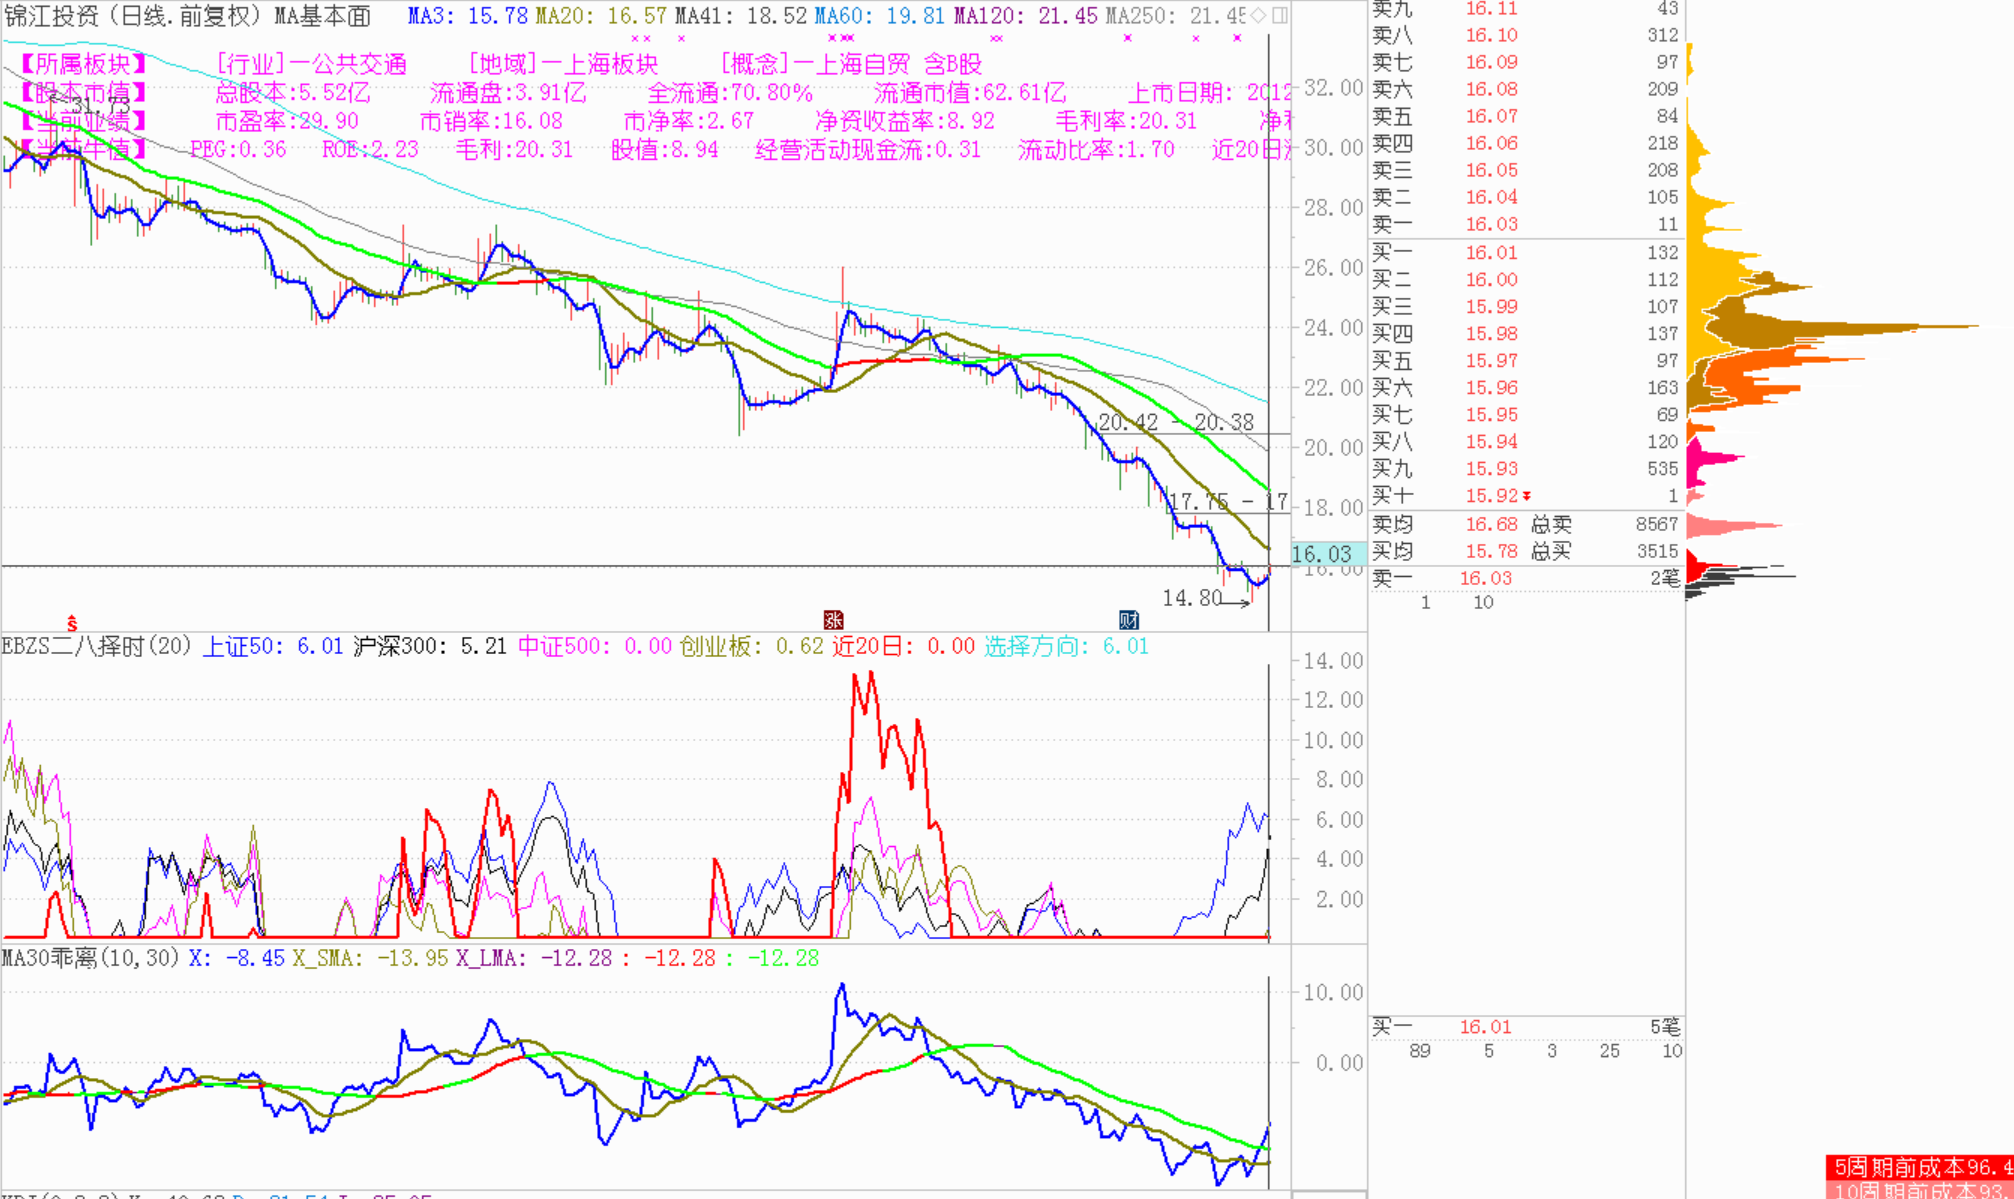This screenshot has width=2014, height=1199.
Task: Select the 买一 16.01 bid row with volume 132
Action: (x=1525, y=253)
